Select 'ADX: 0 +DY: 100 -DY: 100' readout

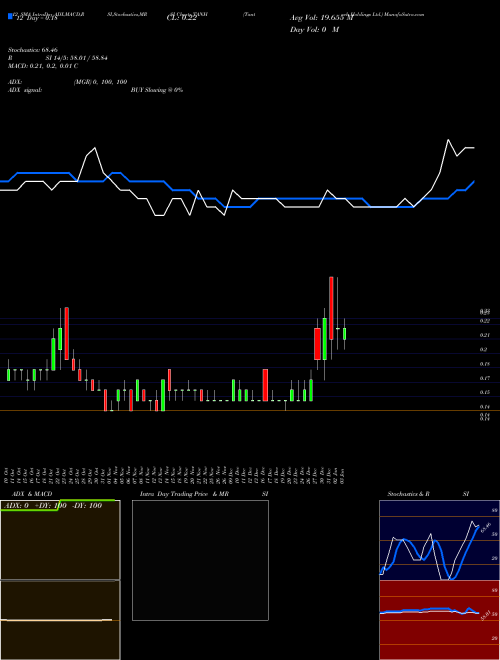pos(53,506)
